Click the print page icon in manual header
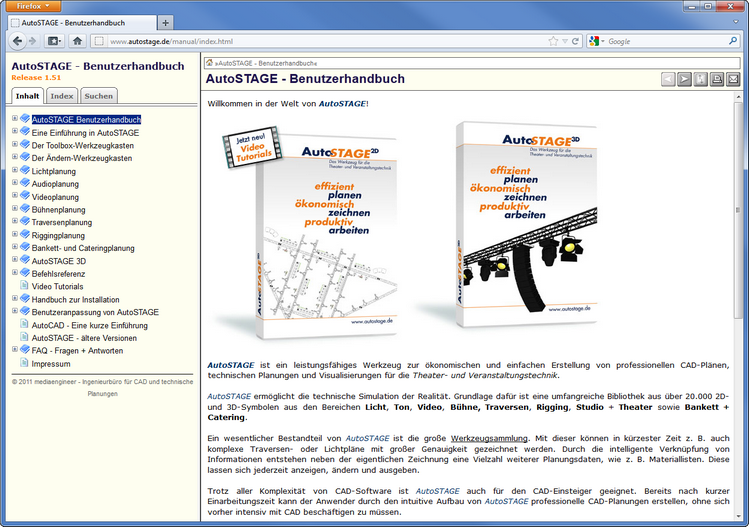 (x=717, y=79)
